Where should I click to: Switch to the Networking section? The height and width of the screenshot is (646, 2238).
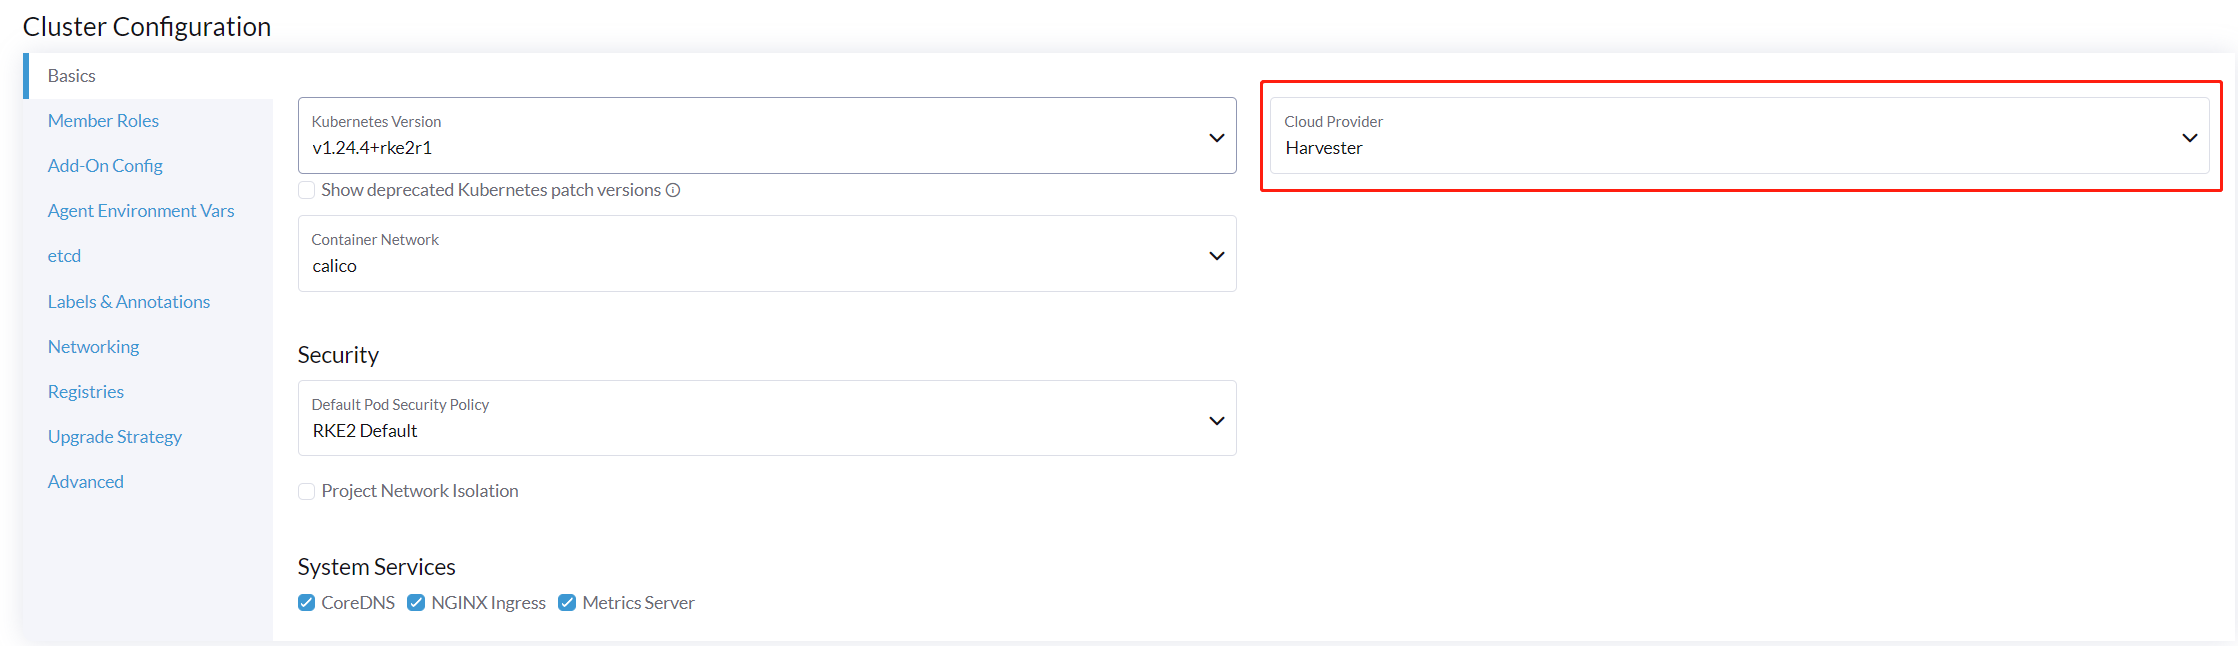[x=93, y=346]
